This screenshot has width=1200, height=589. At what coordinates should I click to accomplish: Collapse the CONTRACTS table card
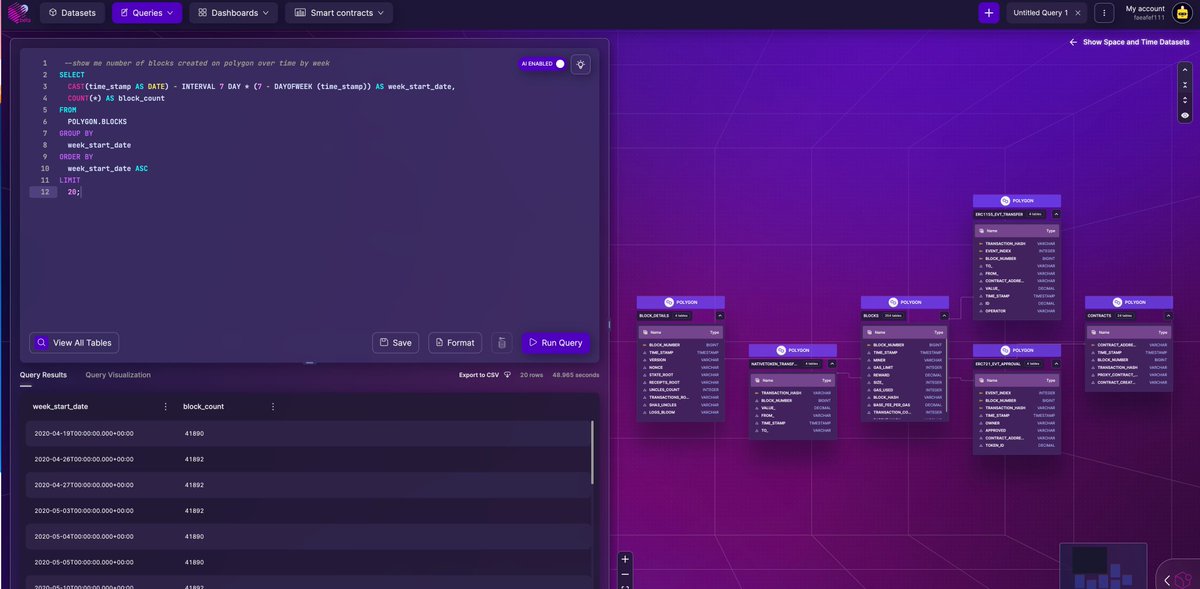[1166, 315]
